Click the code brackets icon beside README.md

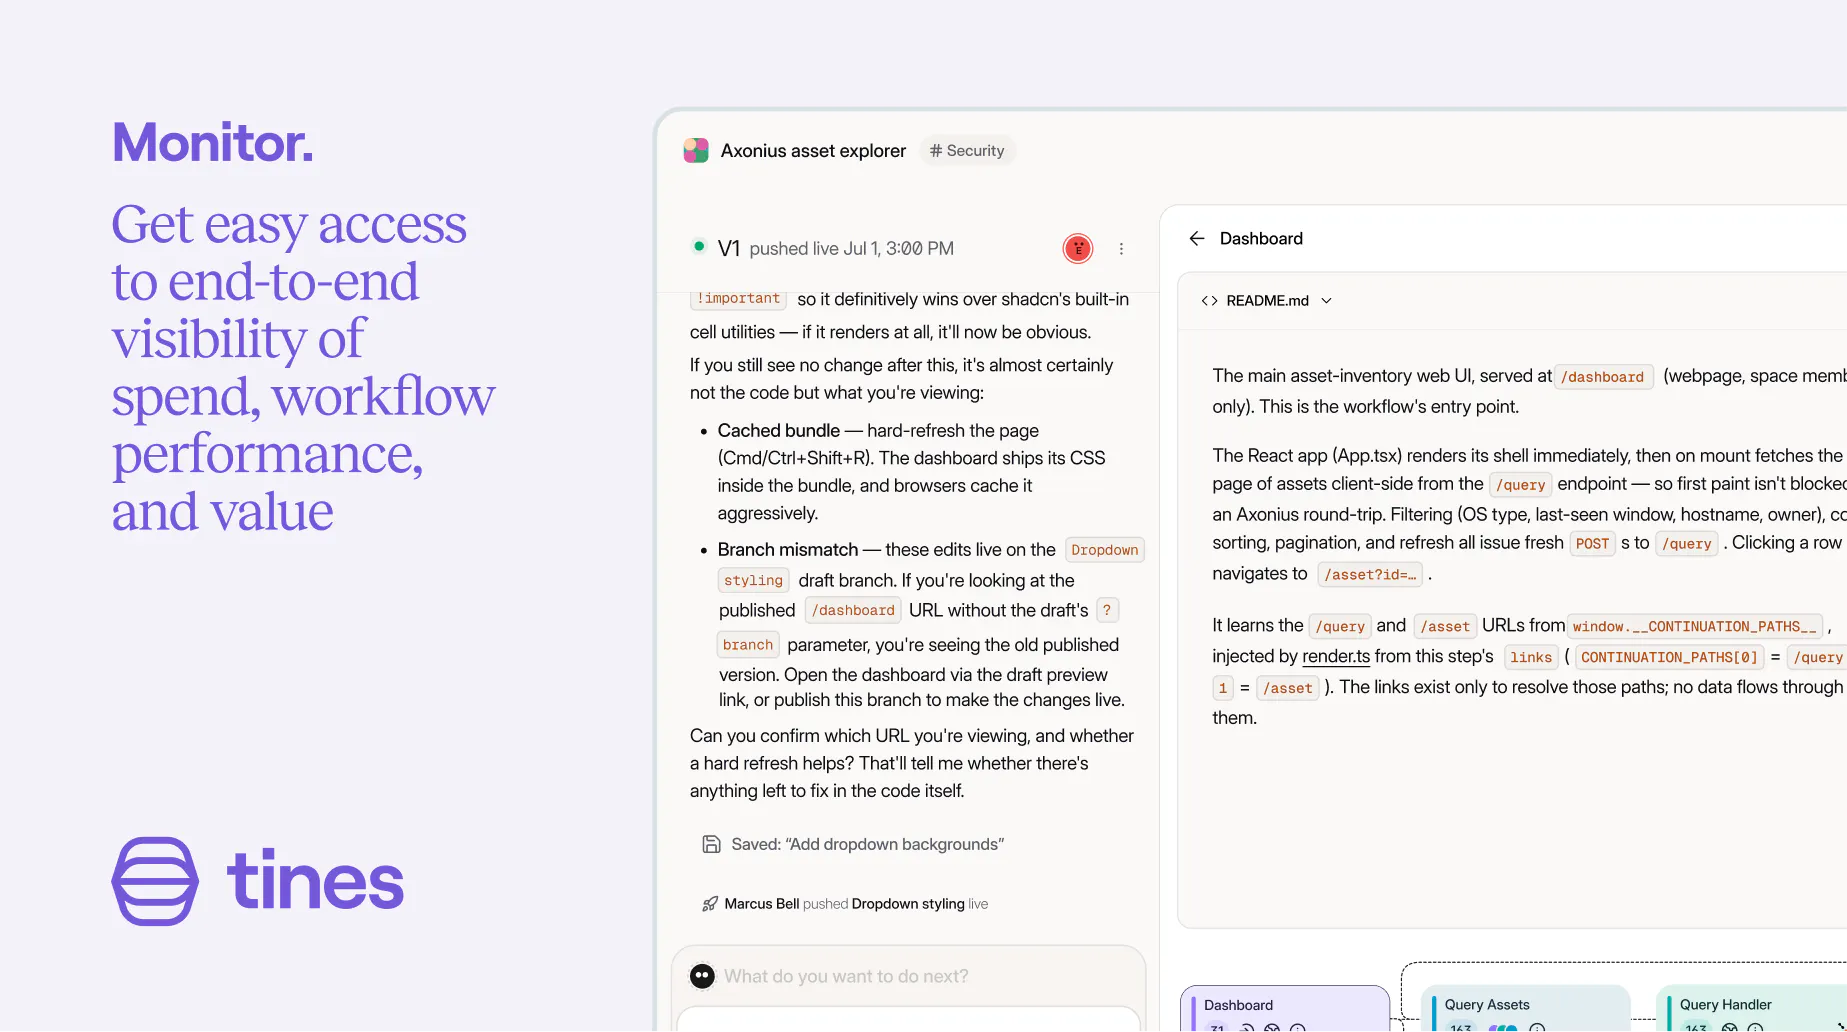point(1209,301)
